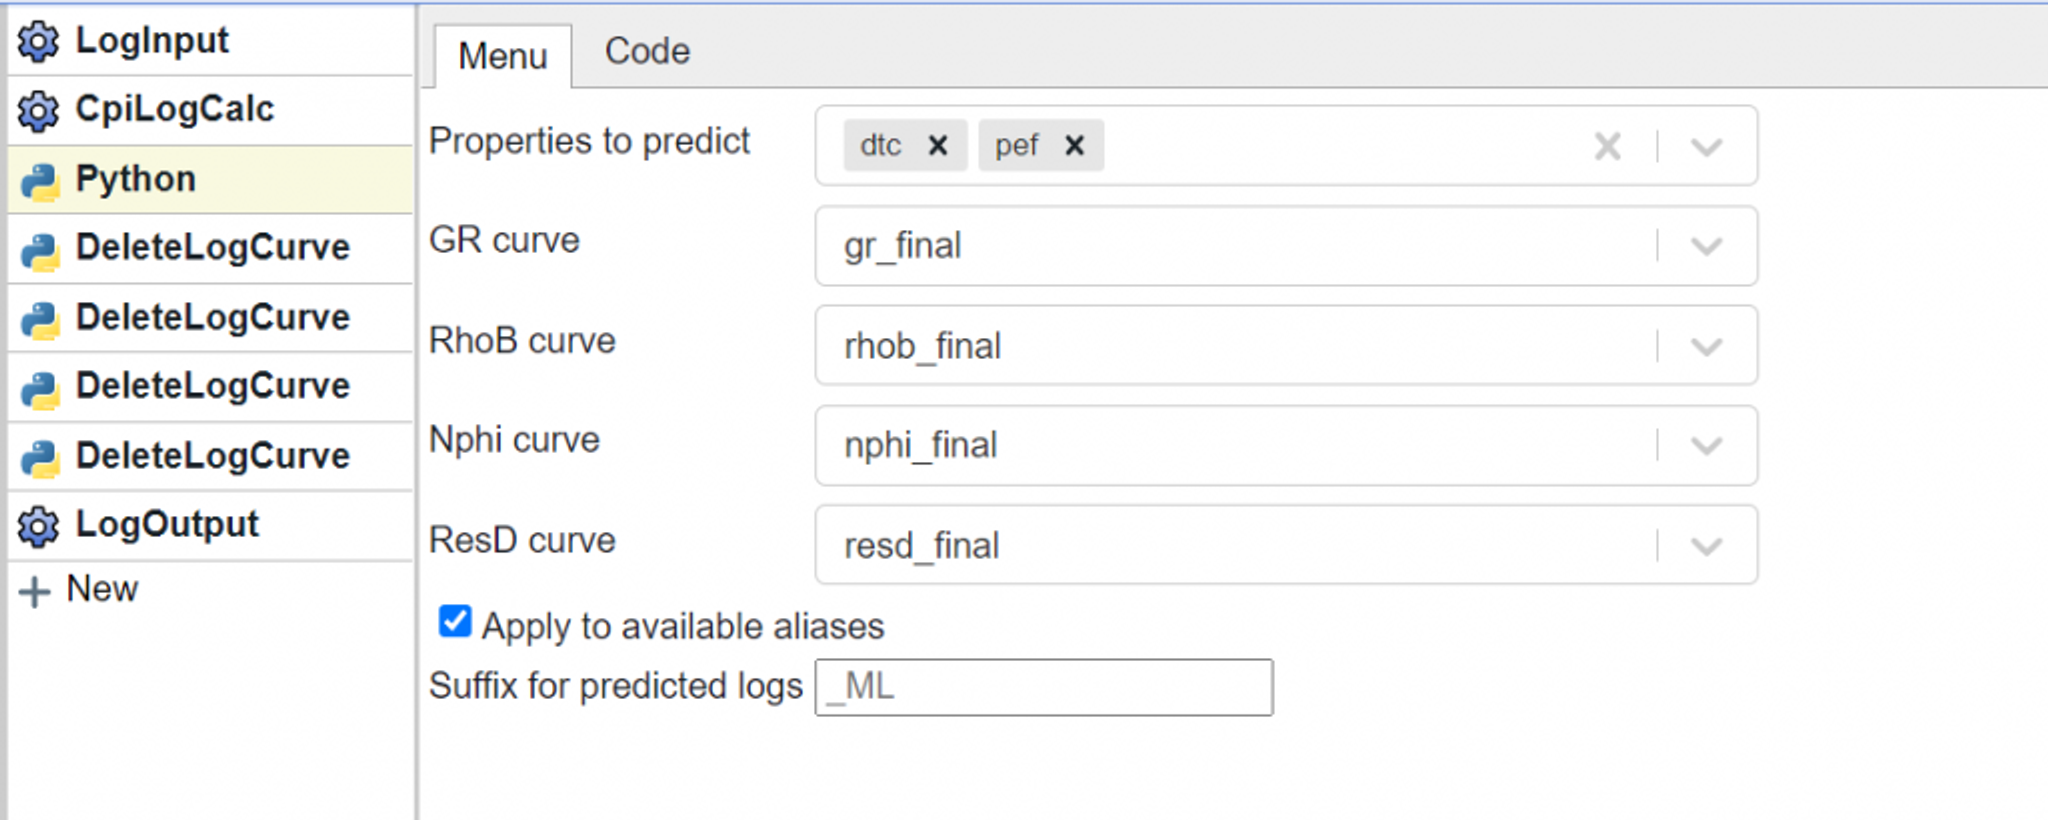The image size is (2048, 820).
Task: Open the Nphi curve selector
Action: [1706, 445]
